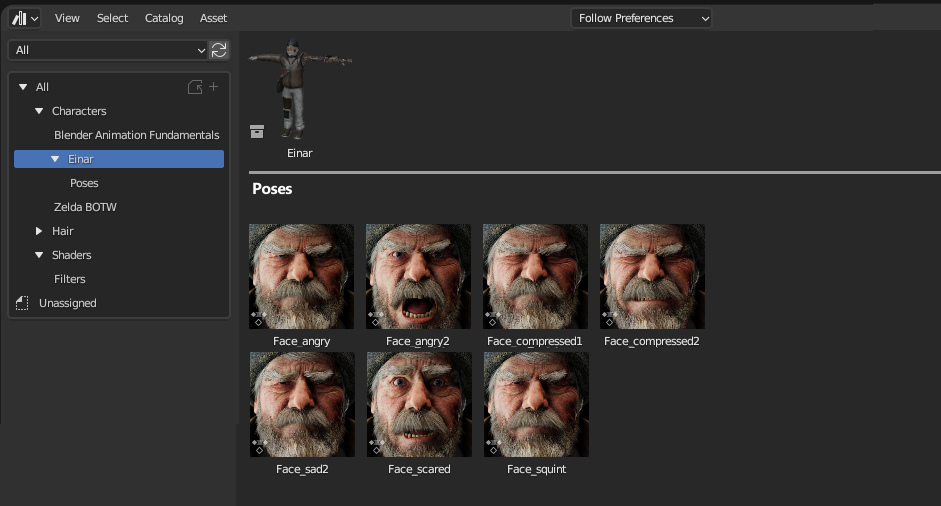The height and width of the screenshot is (506, 941).
Task: Select the Face_compressed2 pose thumbnail
Action: (x=652, y=276)
